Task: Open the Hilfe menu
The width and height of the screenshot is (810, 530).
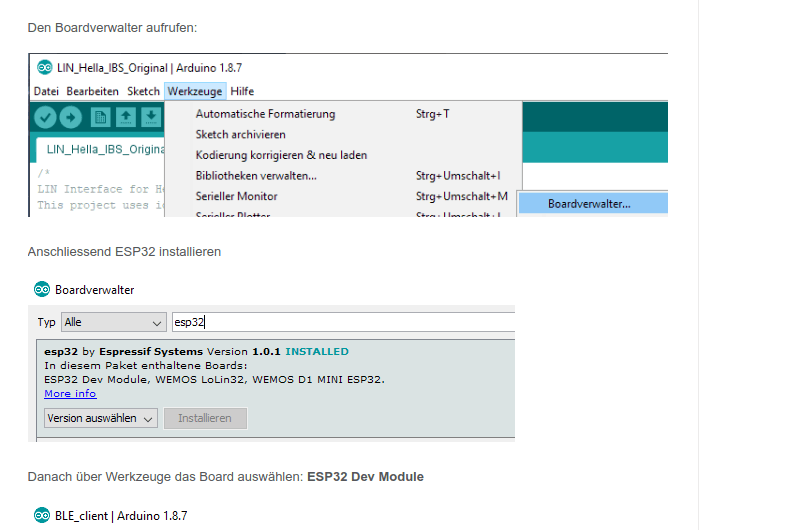Action: 242,91
